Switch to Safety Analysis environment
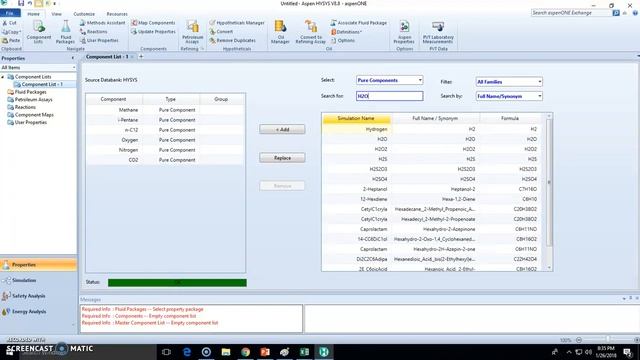 click(38, 296)
